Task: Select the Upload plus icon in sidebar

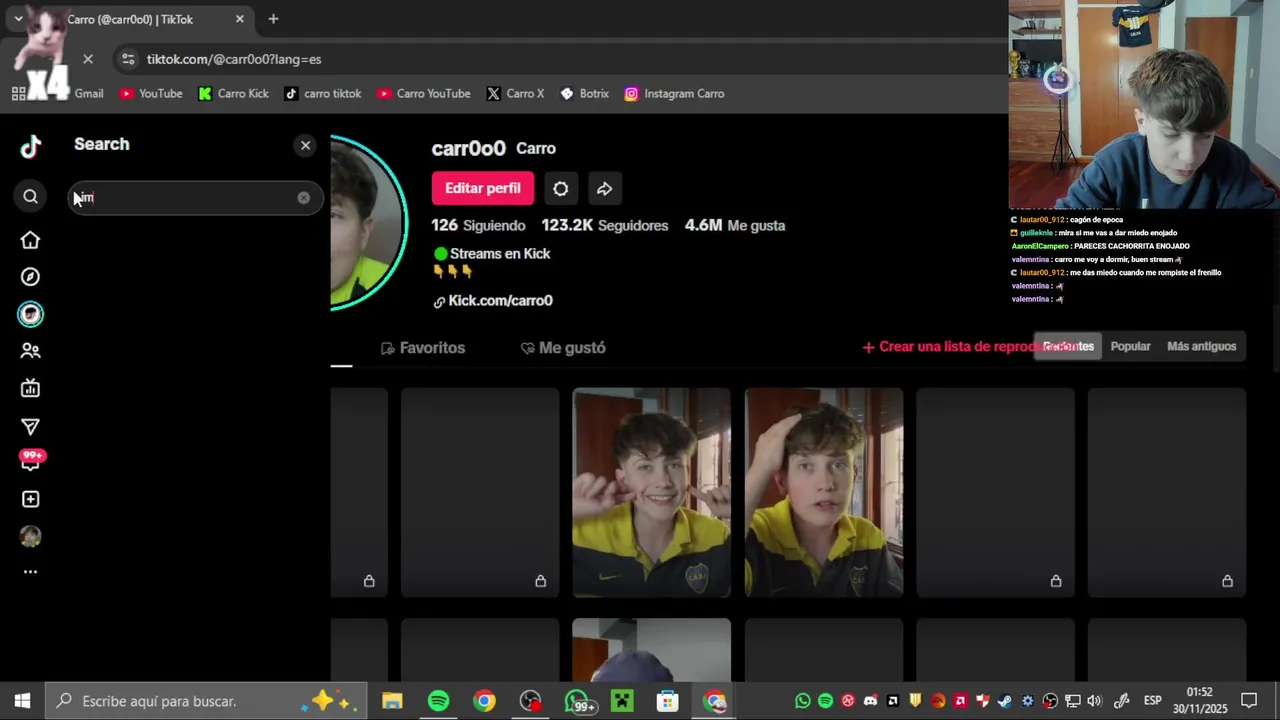Action: click(x=30, y=499)
